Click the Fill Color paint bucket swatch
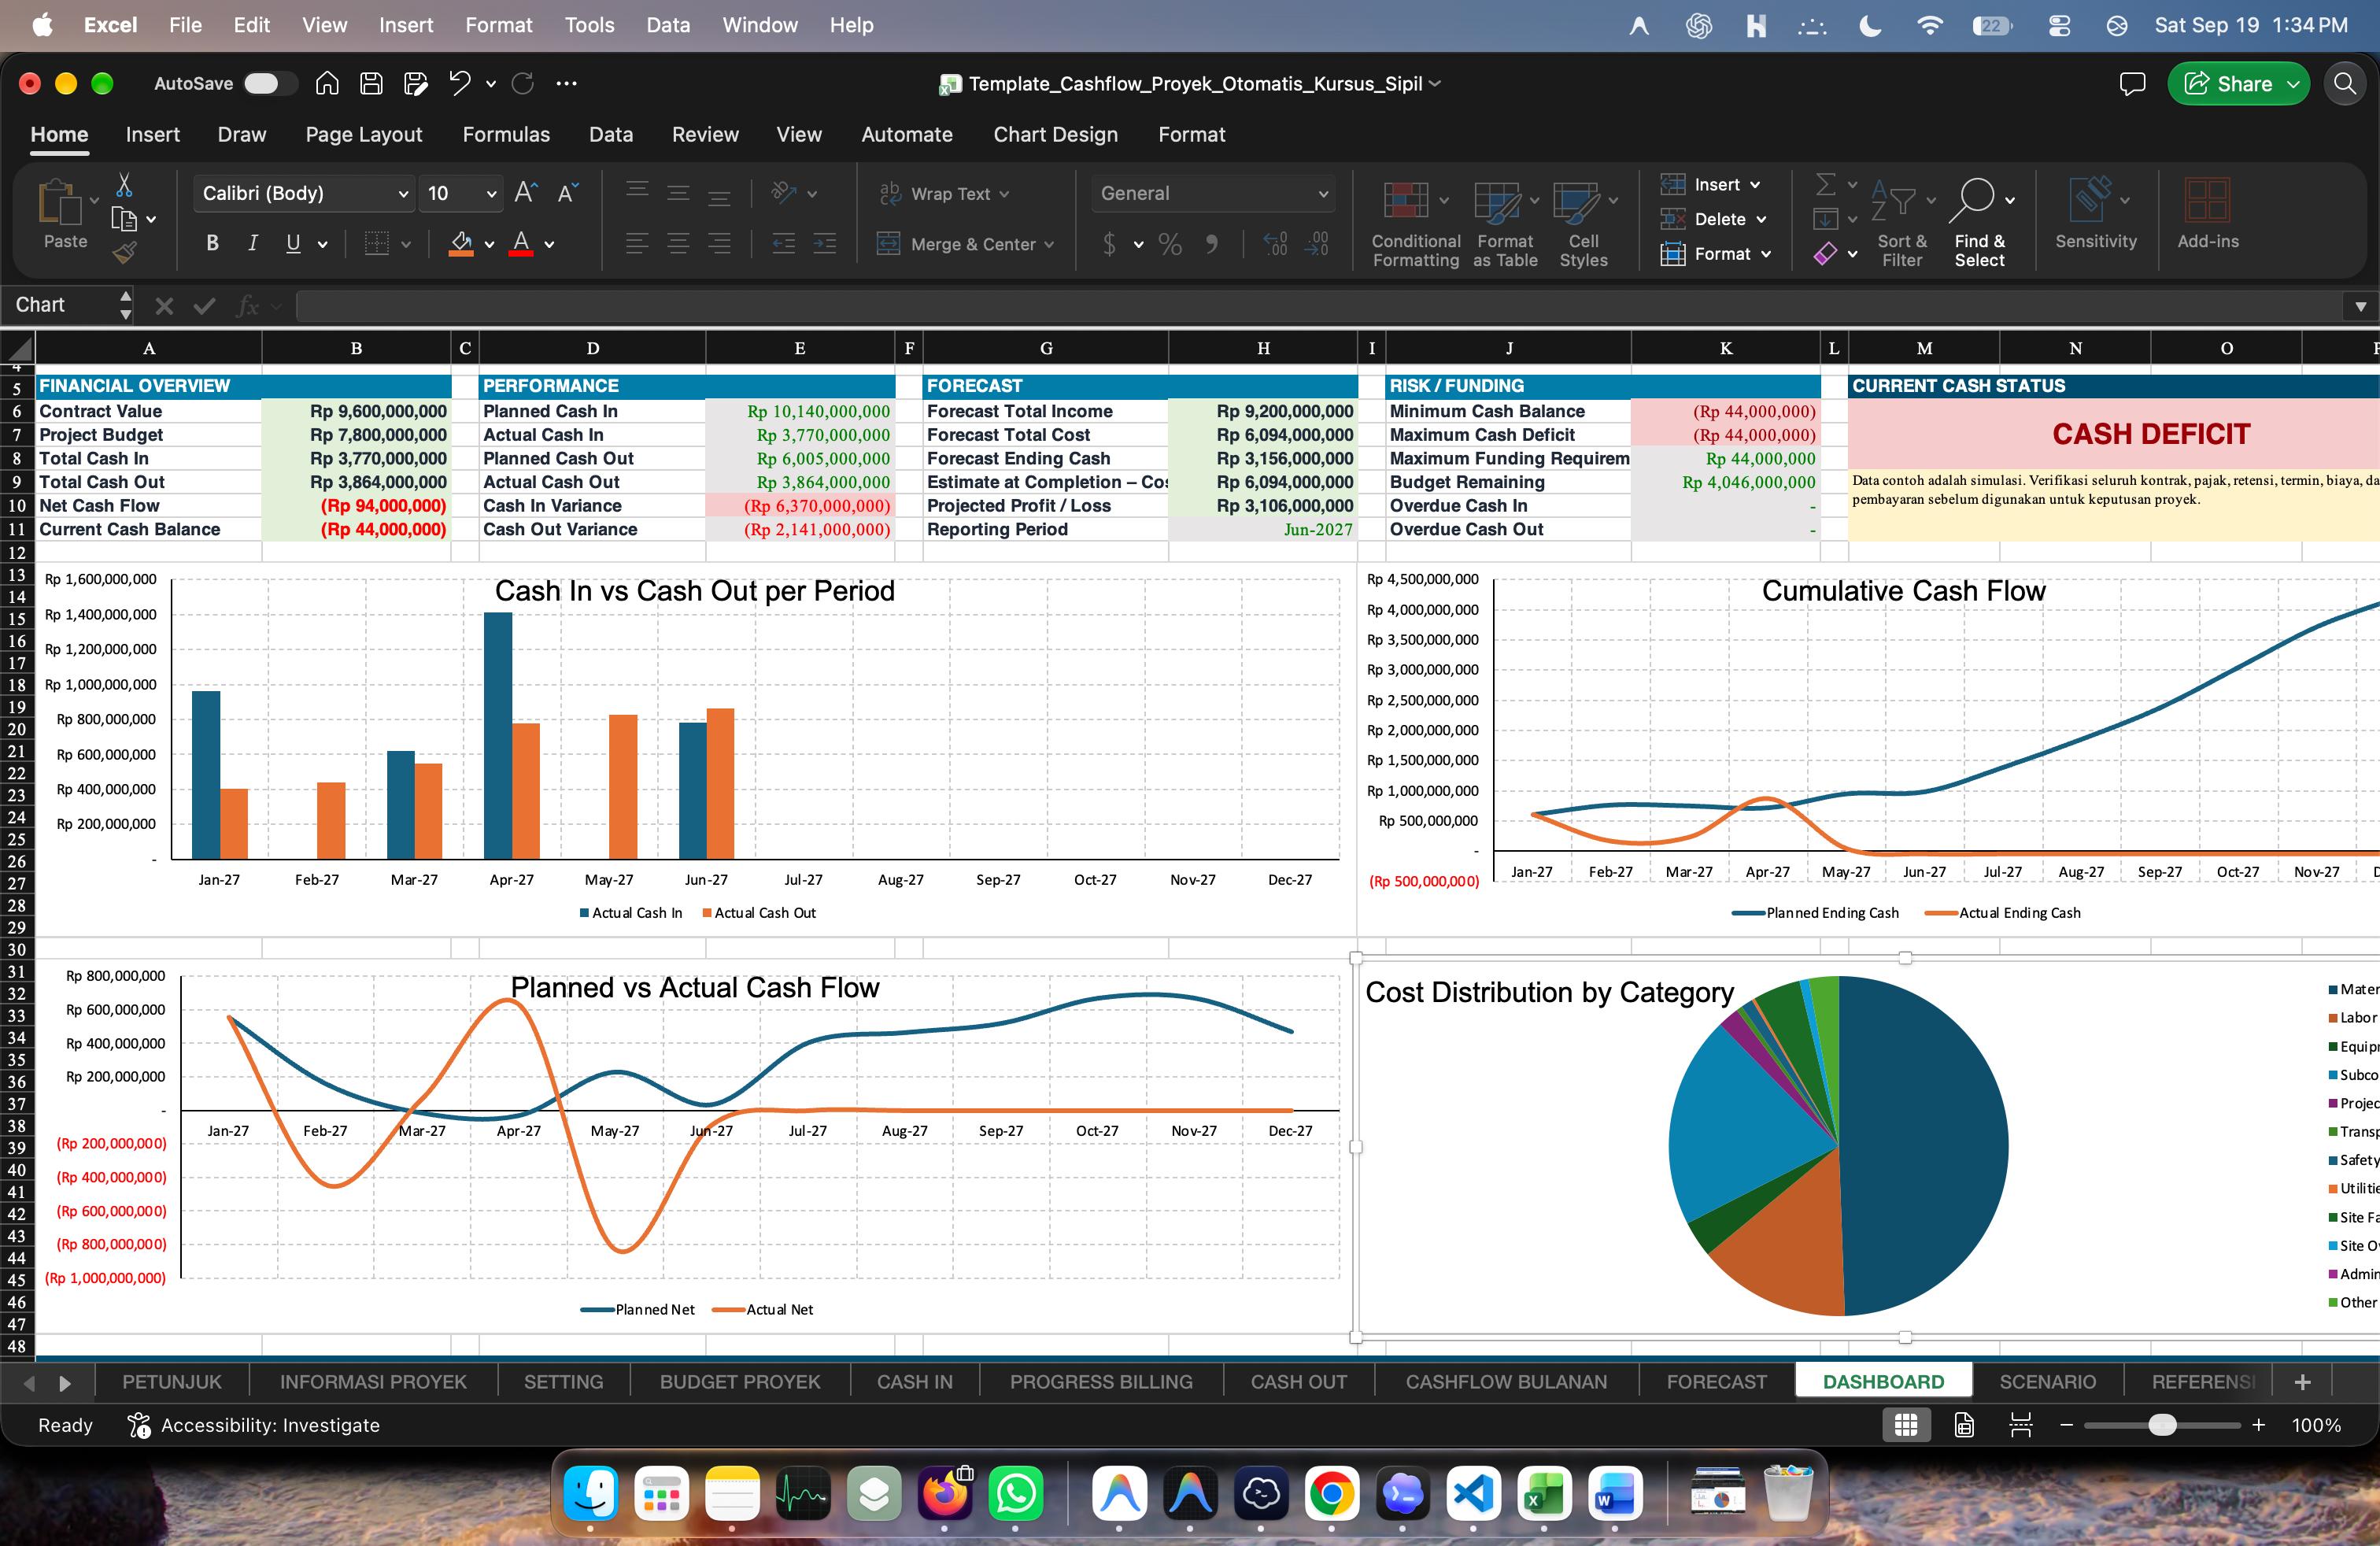This screenshot has width=2380, height=1546. point(461,243)
